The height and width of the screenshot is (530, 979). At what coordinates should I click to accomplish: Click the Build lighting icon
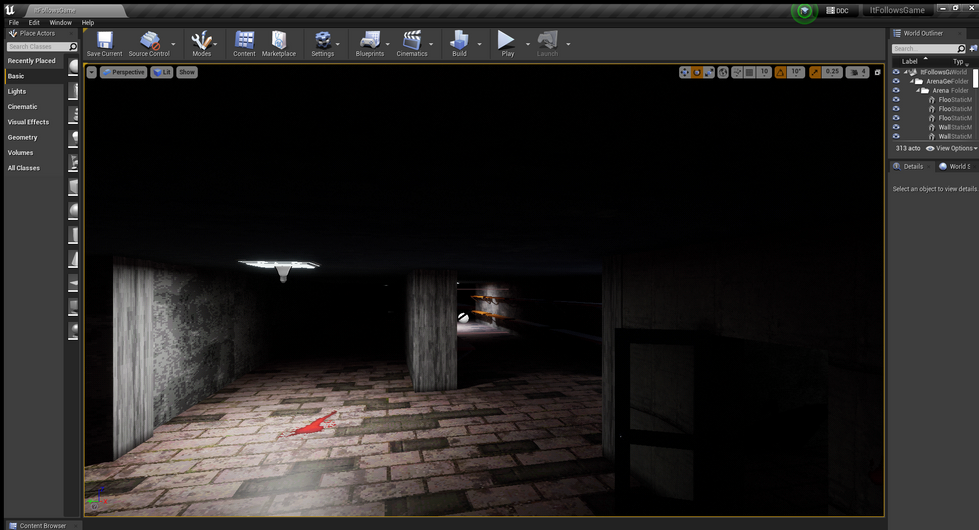point(460,40)
